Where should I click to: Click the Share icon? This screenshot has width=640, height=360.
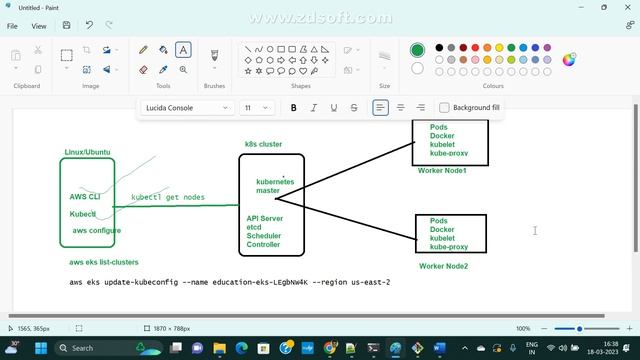(x=630, y=25)
